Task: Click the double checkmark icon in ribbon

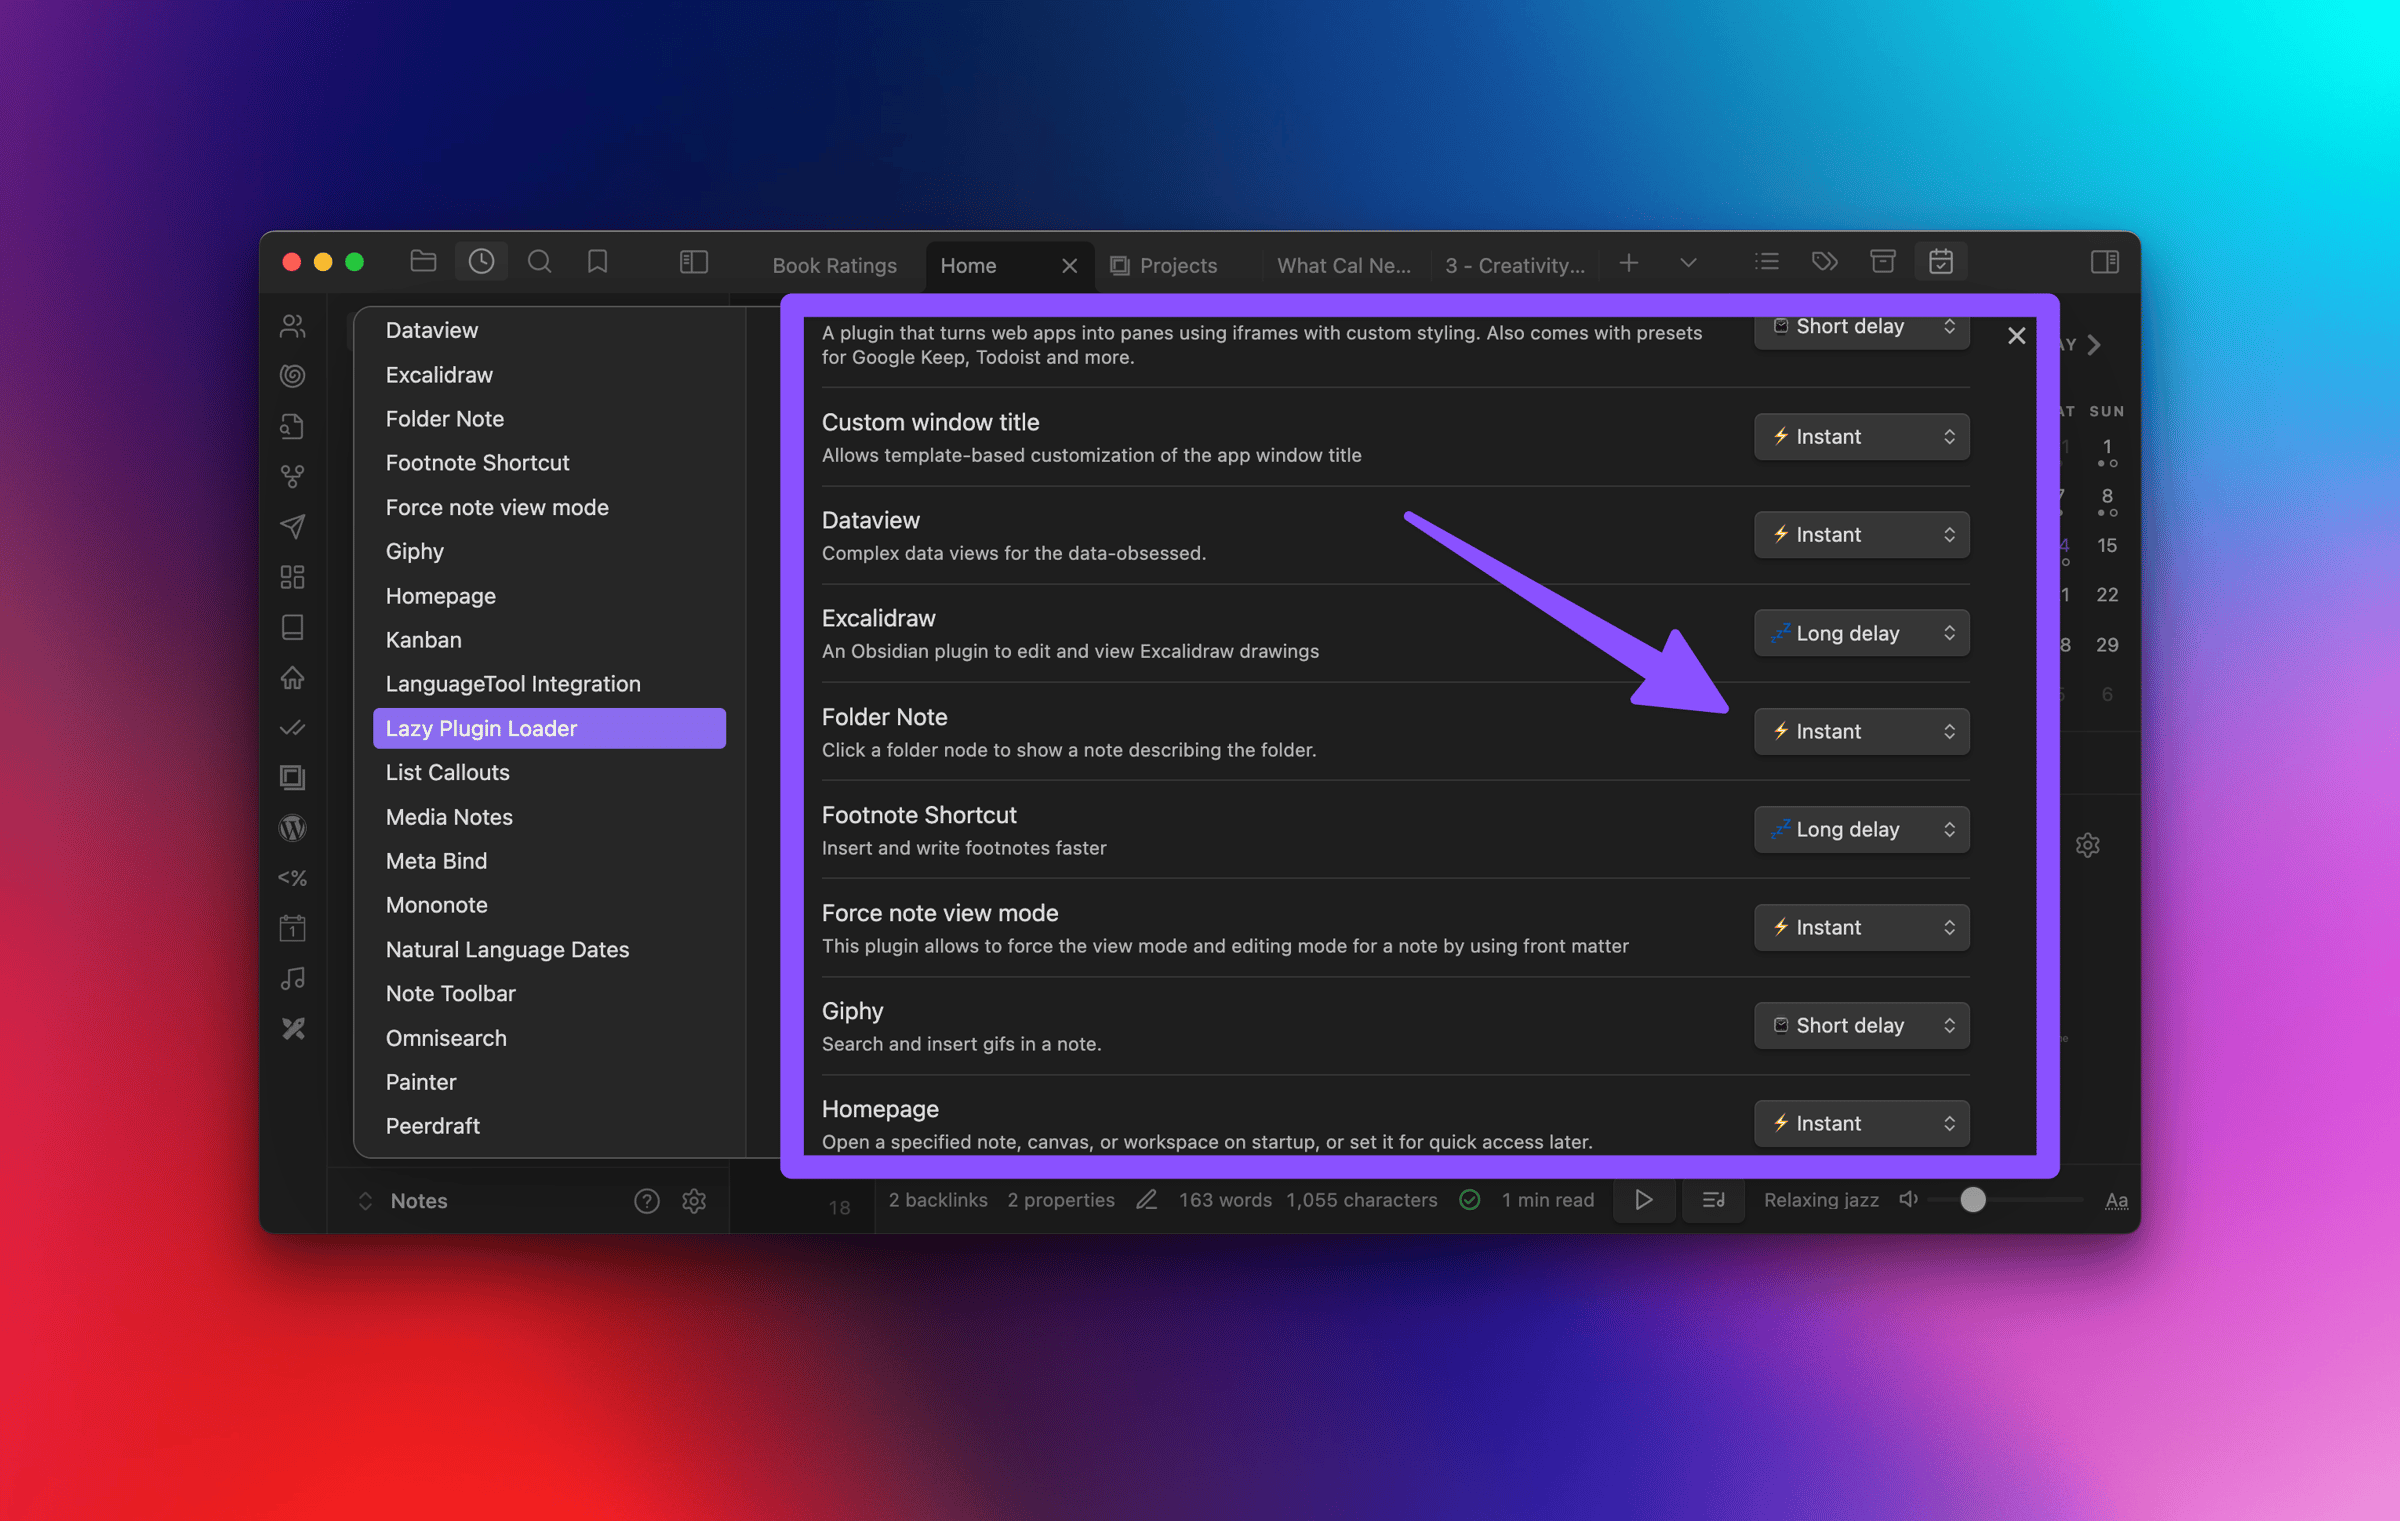Action: [292, 727]
